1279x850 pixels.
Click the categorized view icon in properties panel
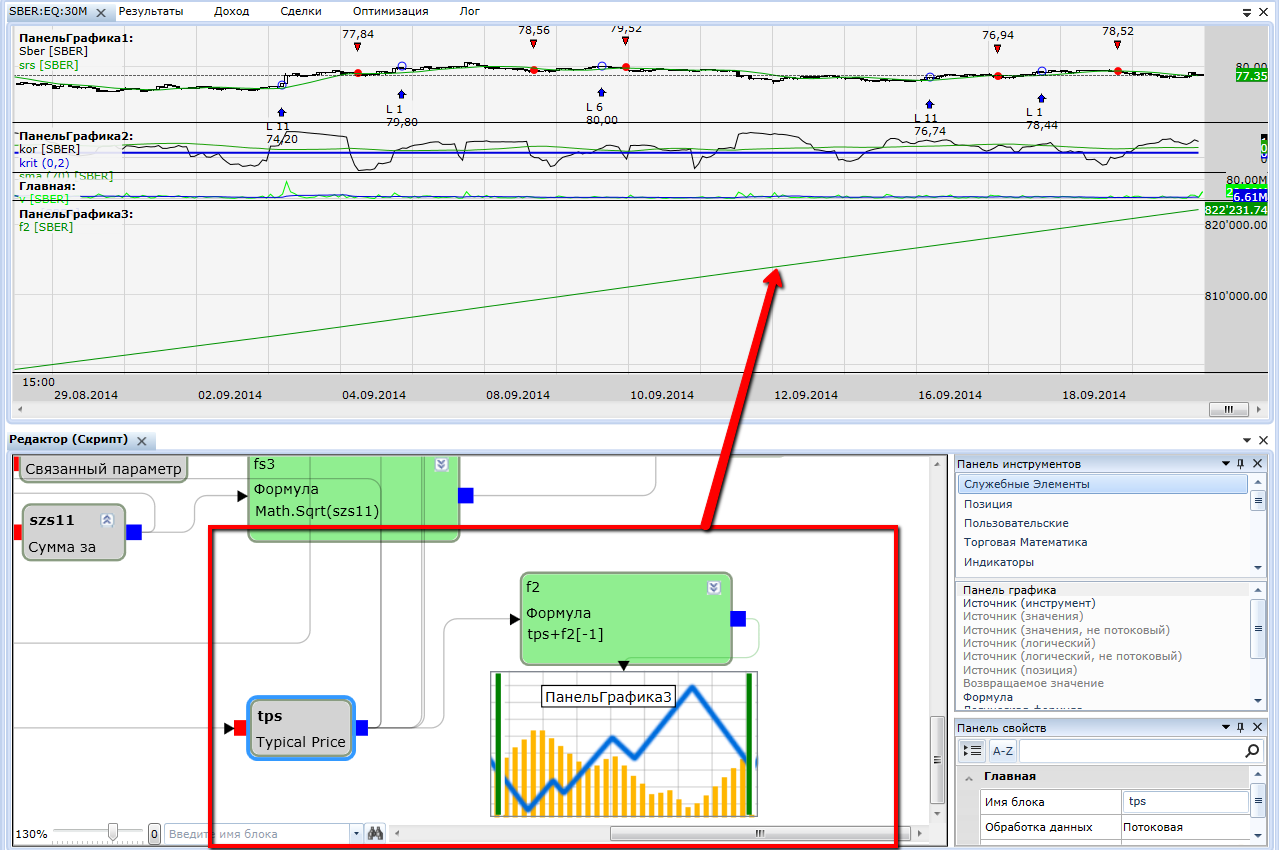tap(971, 750)
